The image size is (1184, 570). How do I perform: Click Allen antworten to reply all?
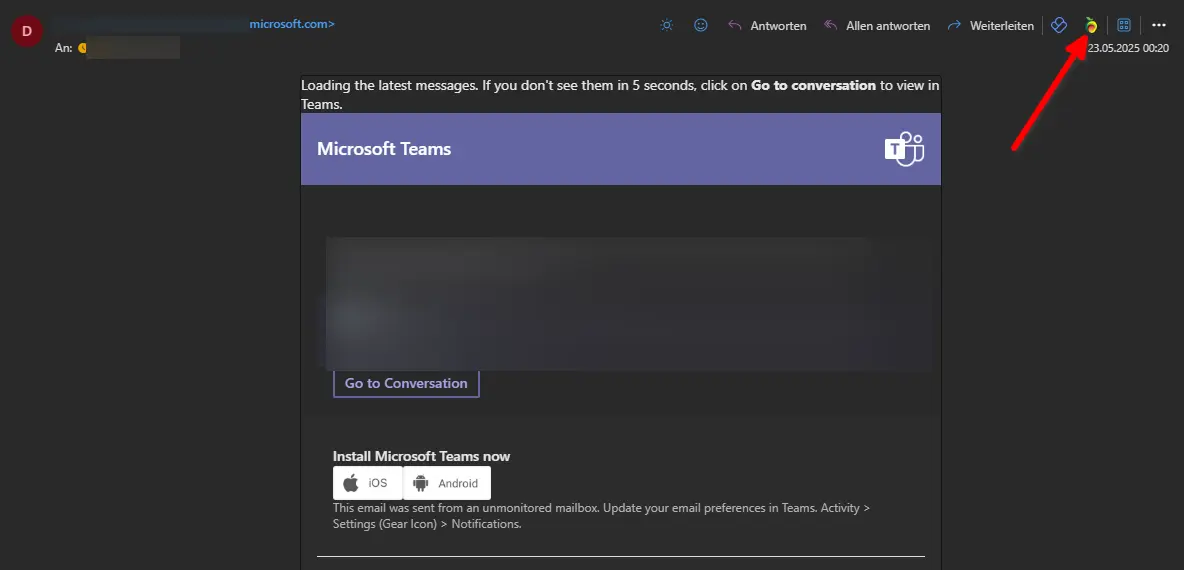point(877,26)
